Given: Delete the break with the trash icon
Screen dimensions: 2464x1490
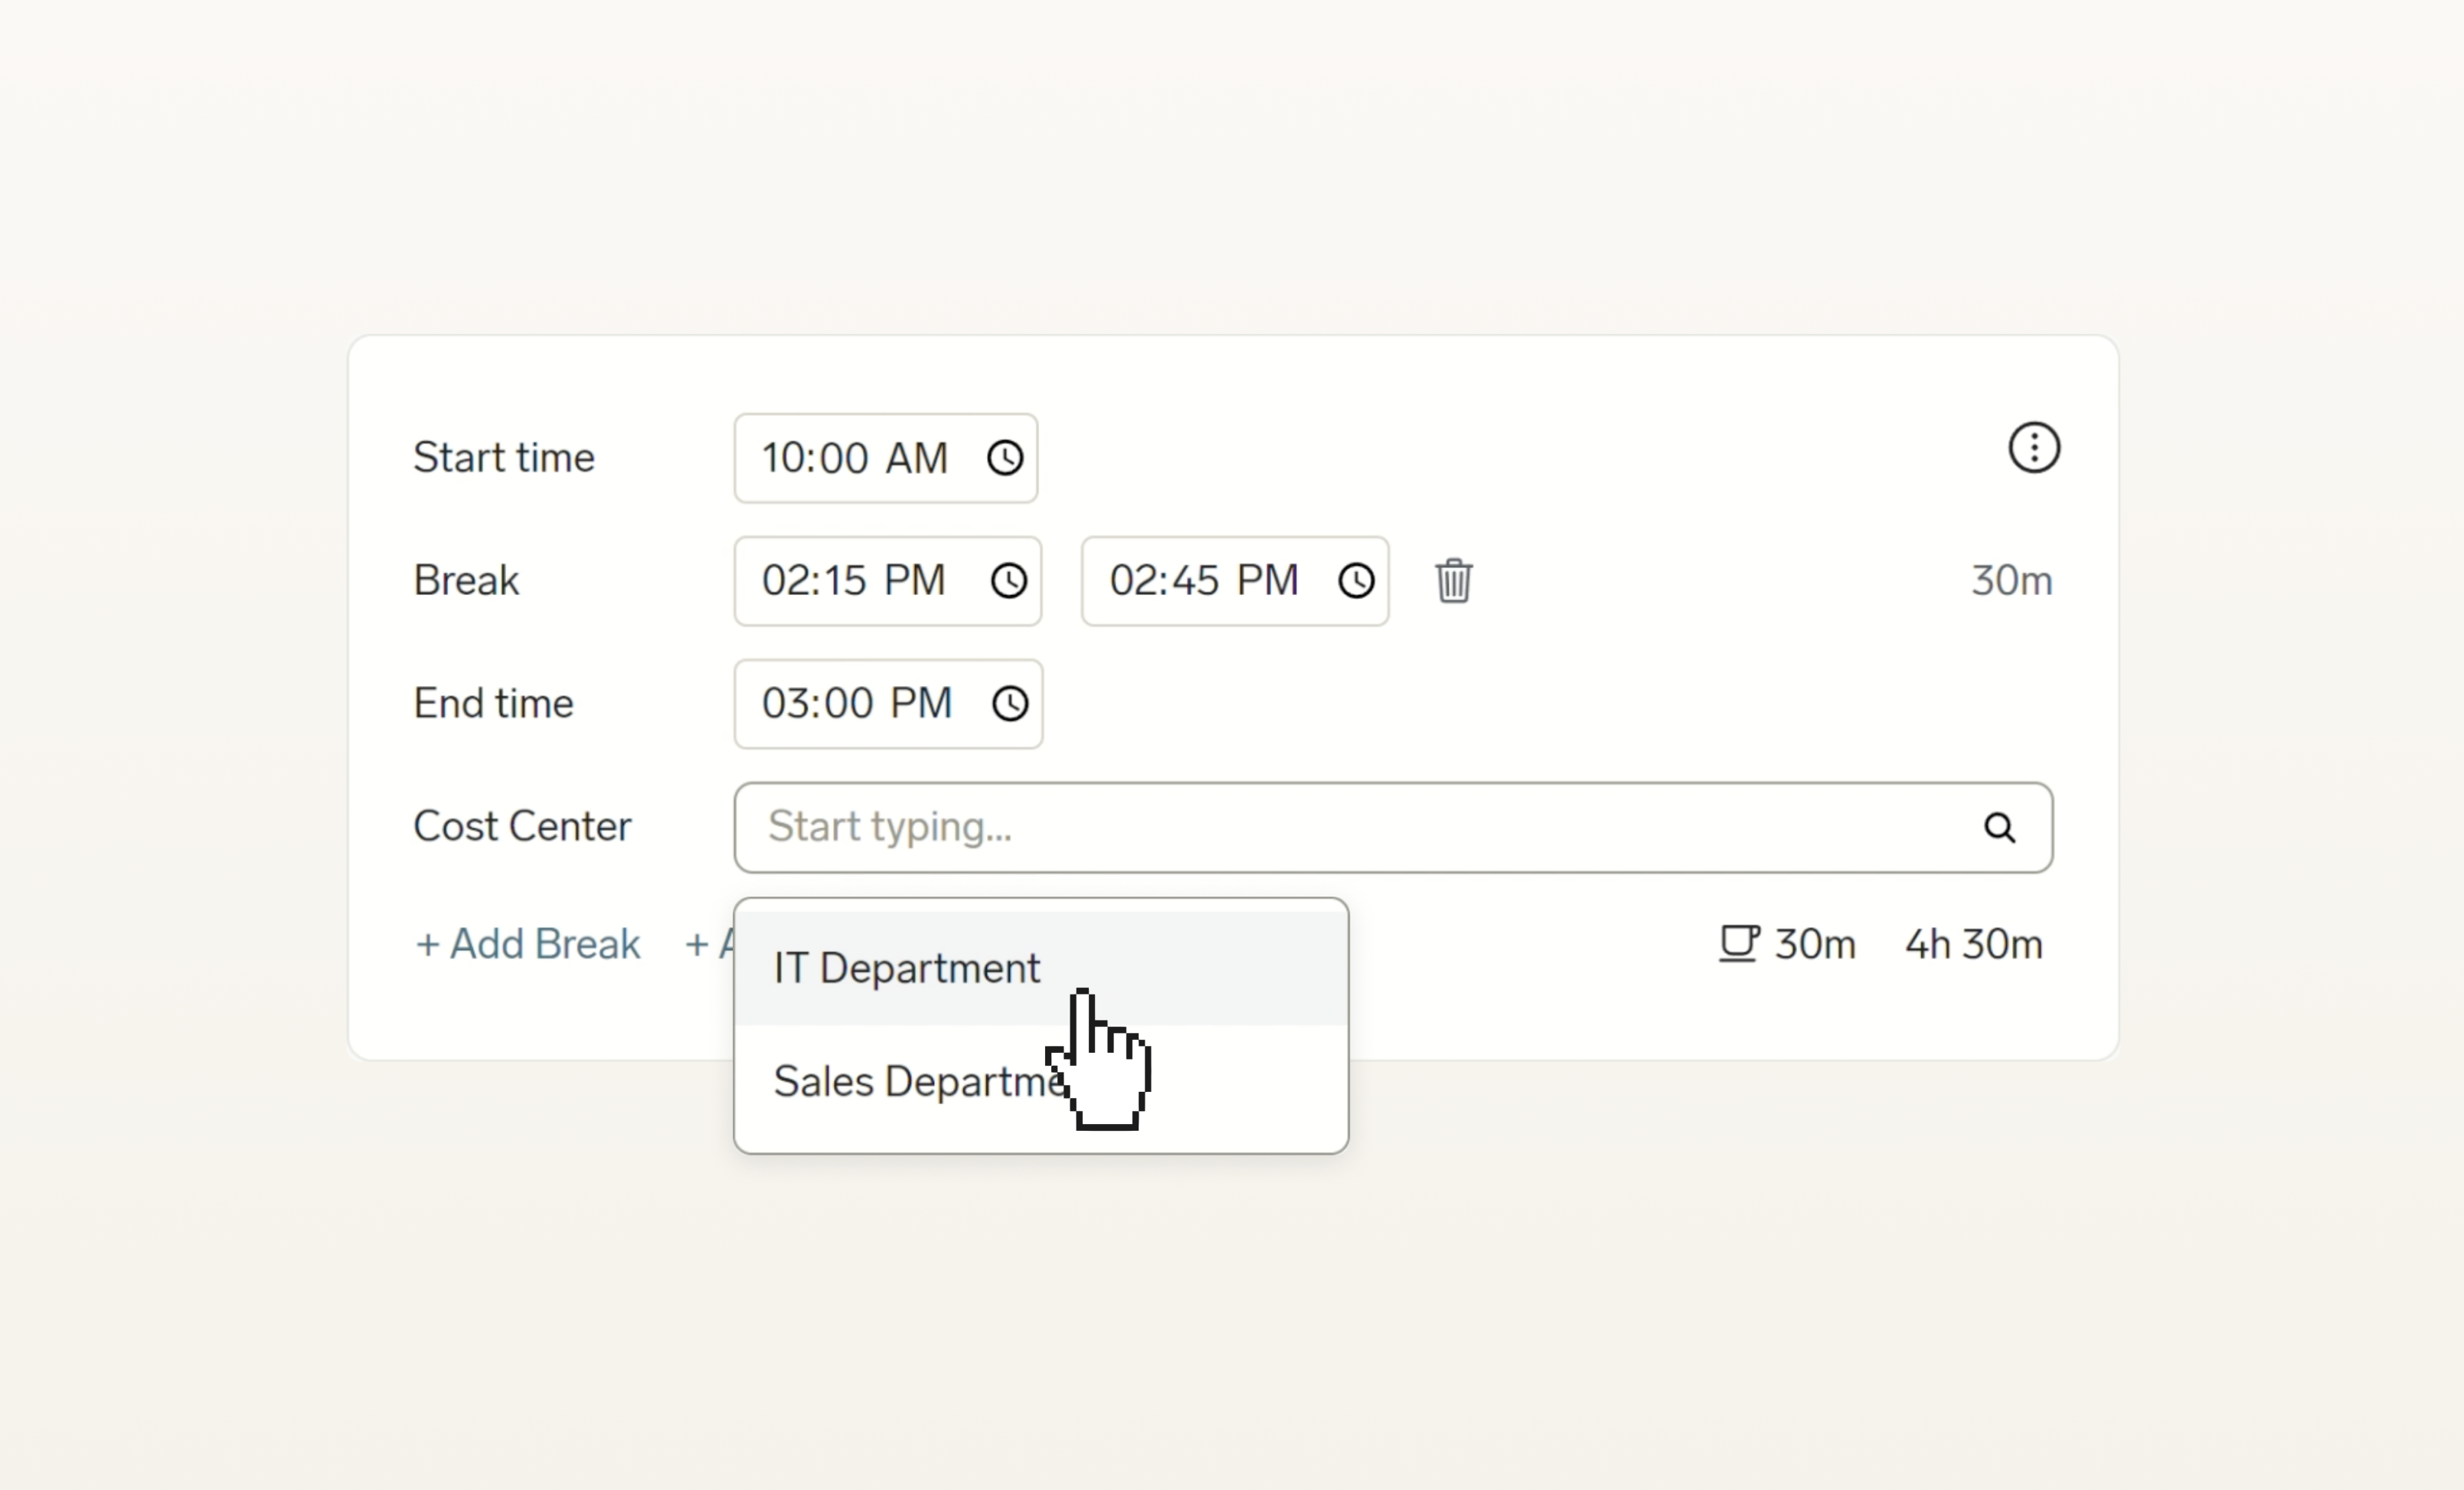Looking at the screenshot, I should 1454,580.
